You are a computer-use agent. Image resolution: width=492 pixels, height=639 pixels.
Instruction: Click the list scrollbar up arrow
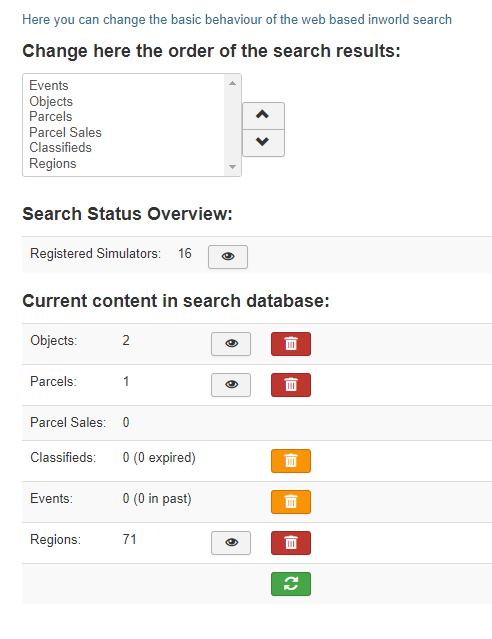pyautogui.click(x=232, y=83)
